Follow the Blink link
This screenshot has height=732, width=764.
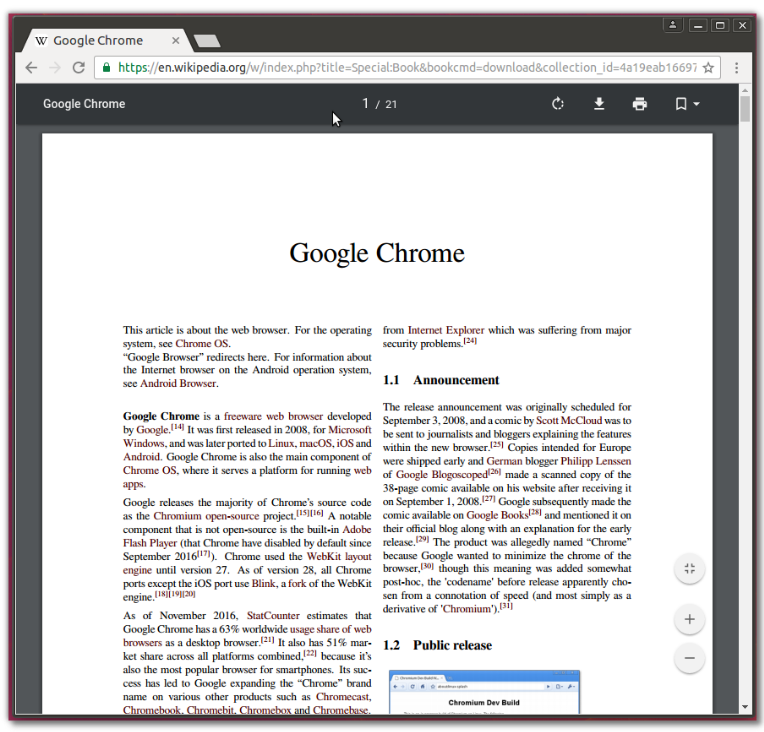click(263, 584)
